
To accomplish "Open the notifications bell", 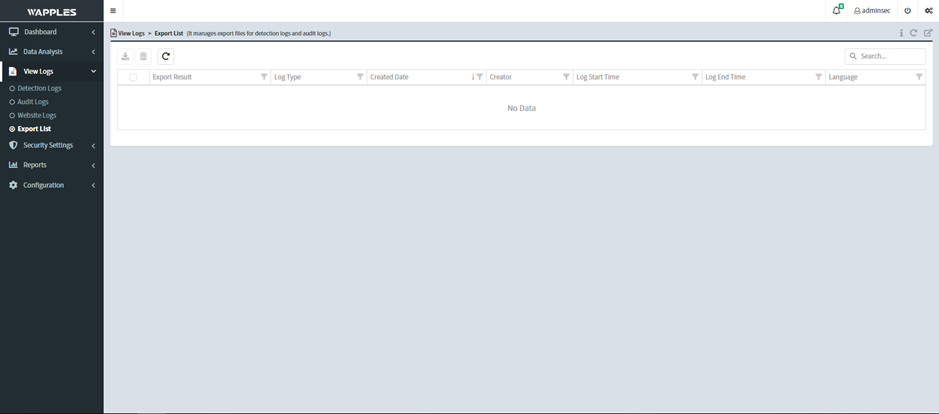I will (x=836, y=11).
